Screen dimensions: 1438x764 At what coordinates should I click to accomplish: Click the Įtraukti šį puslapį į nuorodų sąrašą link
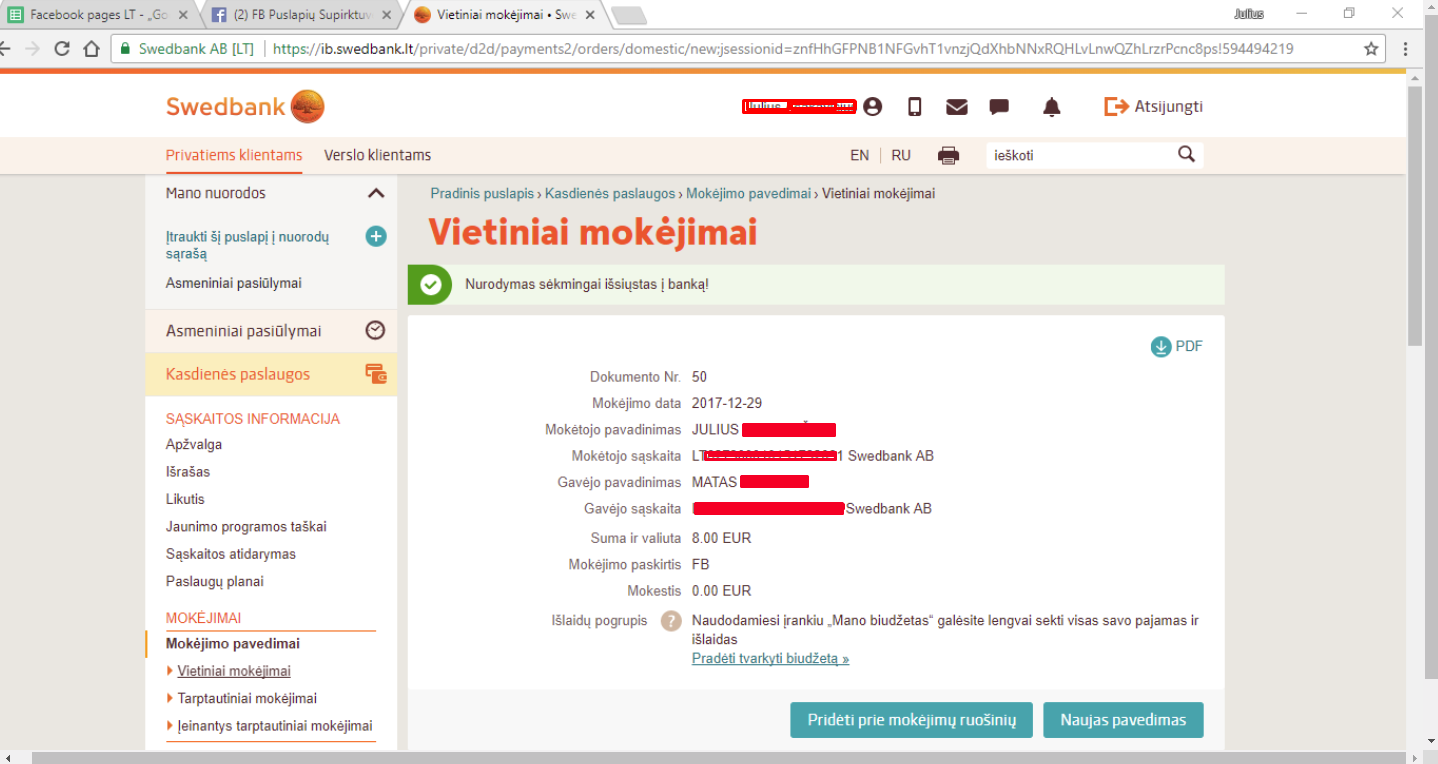pos(247,245)
